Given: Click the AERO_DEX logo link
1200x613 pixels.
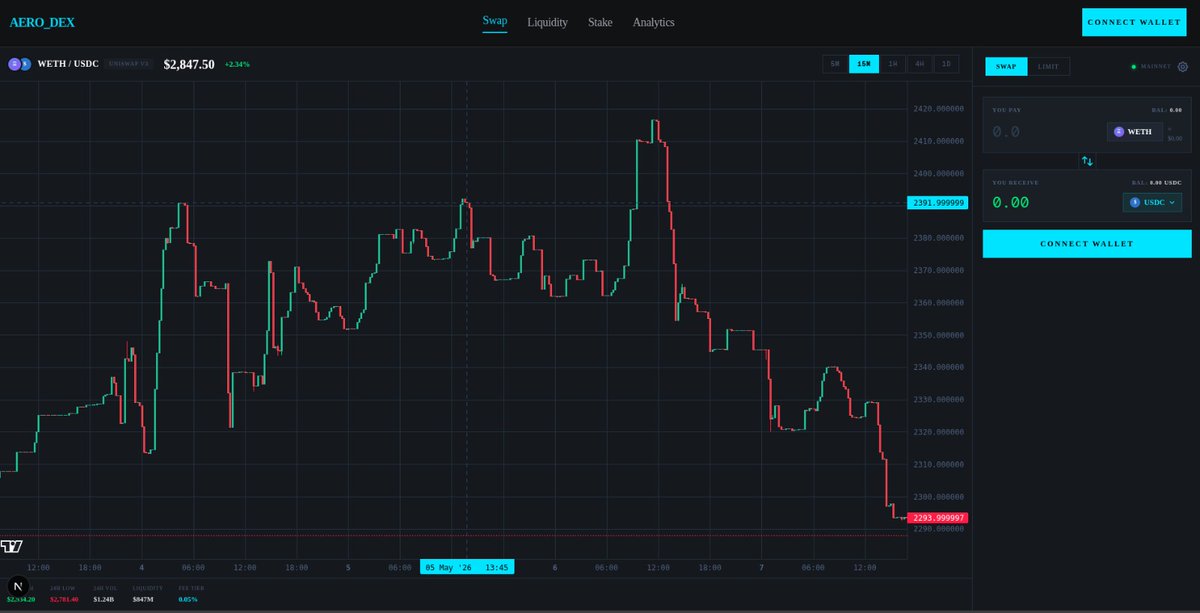Looking at the screenshot, I should [x=42, y=22].
